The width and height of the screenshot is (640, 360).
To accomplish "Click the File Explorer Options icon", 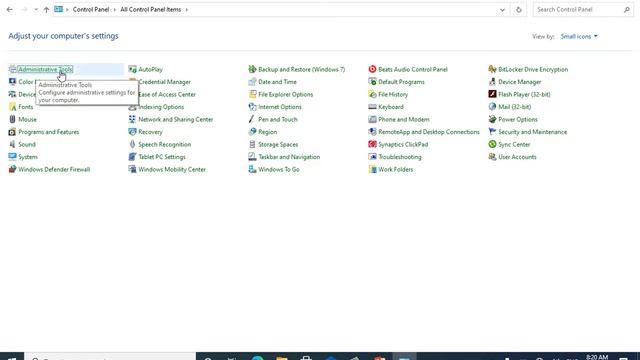I will coord(252,94).
